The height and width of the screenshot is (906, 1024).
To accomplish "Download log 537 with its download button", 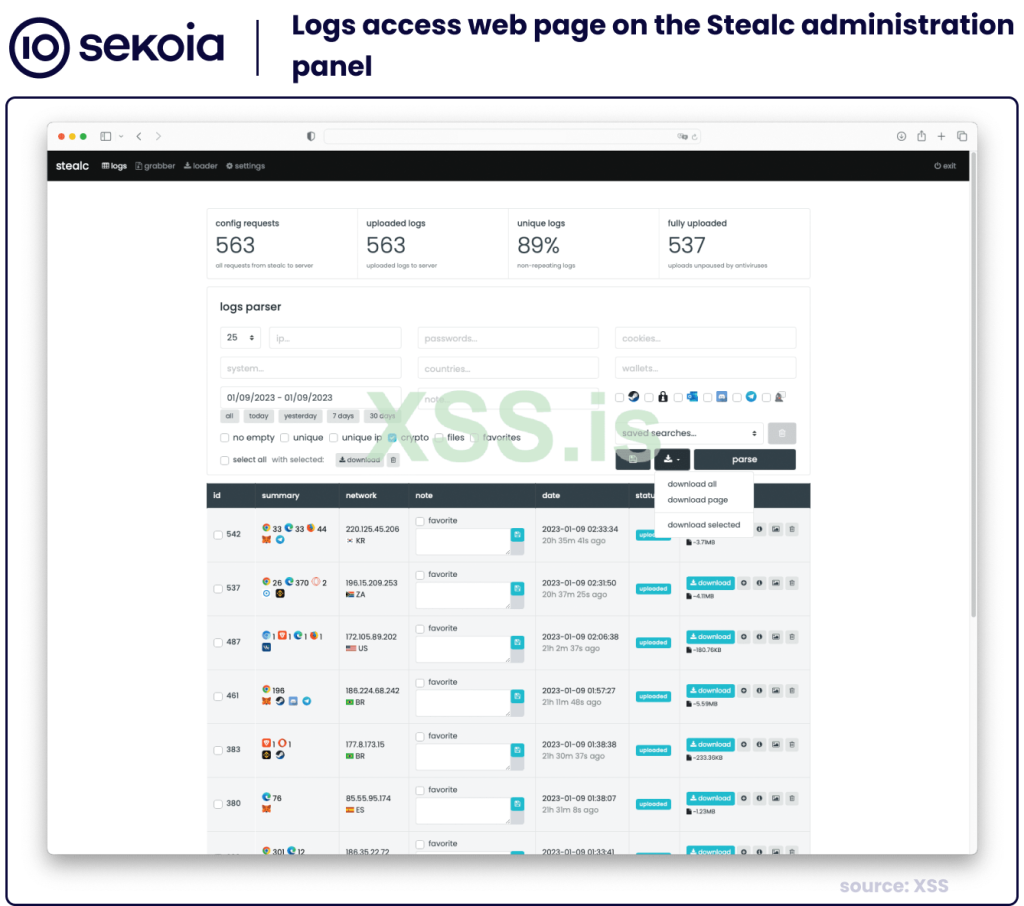I will [x=711, y=583].
